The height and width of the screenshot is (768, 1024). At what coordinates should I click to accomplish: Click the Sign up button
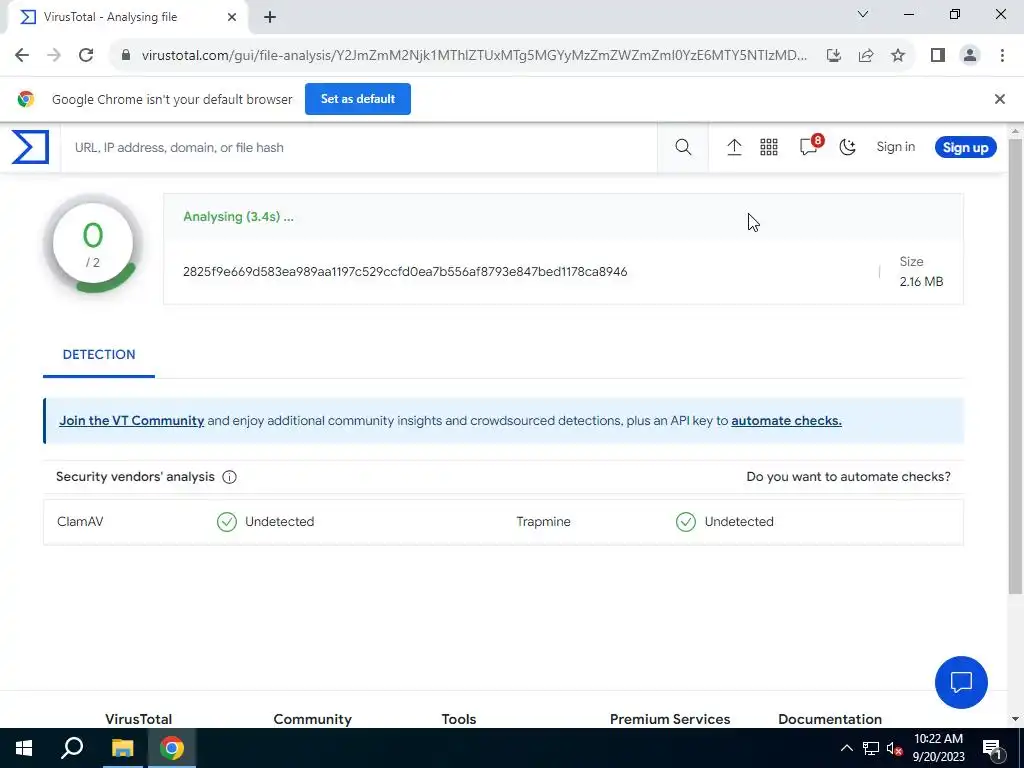click(965, 147)
